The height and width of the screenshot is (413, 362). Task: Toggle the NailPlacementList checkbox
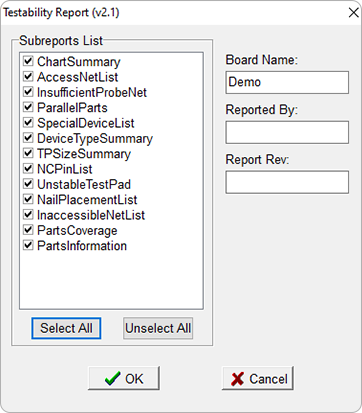[x=28, y=199]
